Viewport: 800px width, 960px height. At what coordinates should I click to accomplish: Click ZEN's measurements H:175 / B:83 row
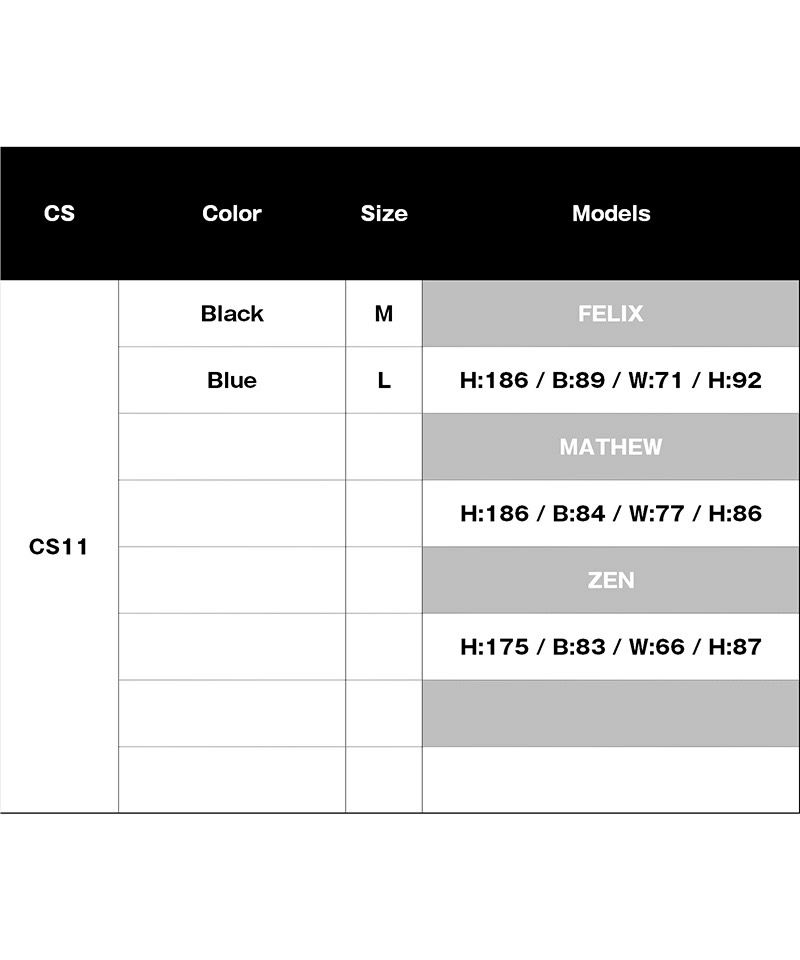610,646
